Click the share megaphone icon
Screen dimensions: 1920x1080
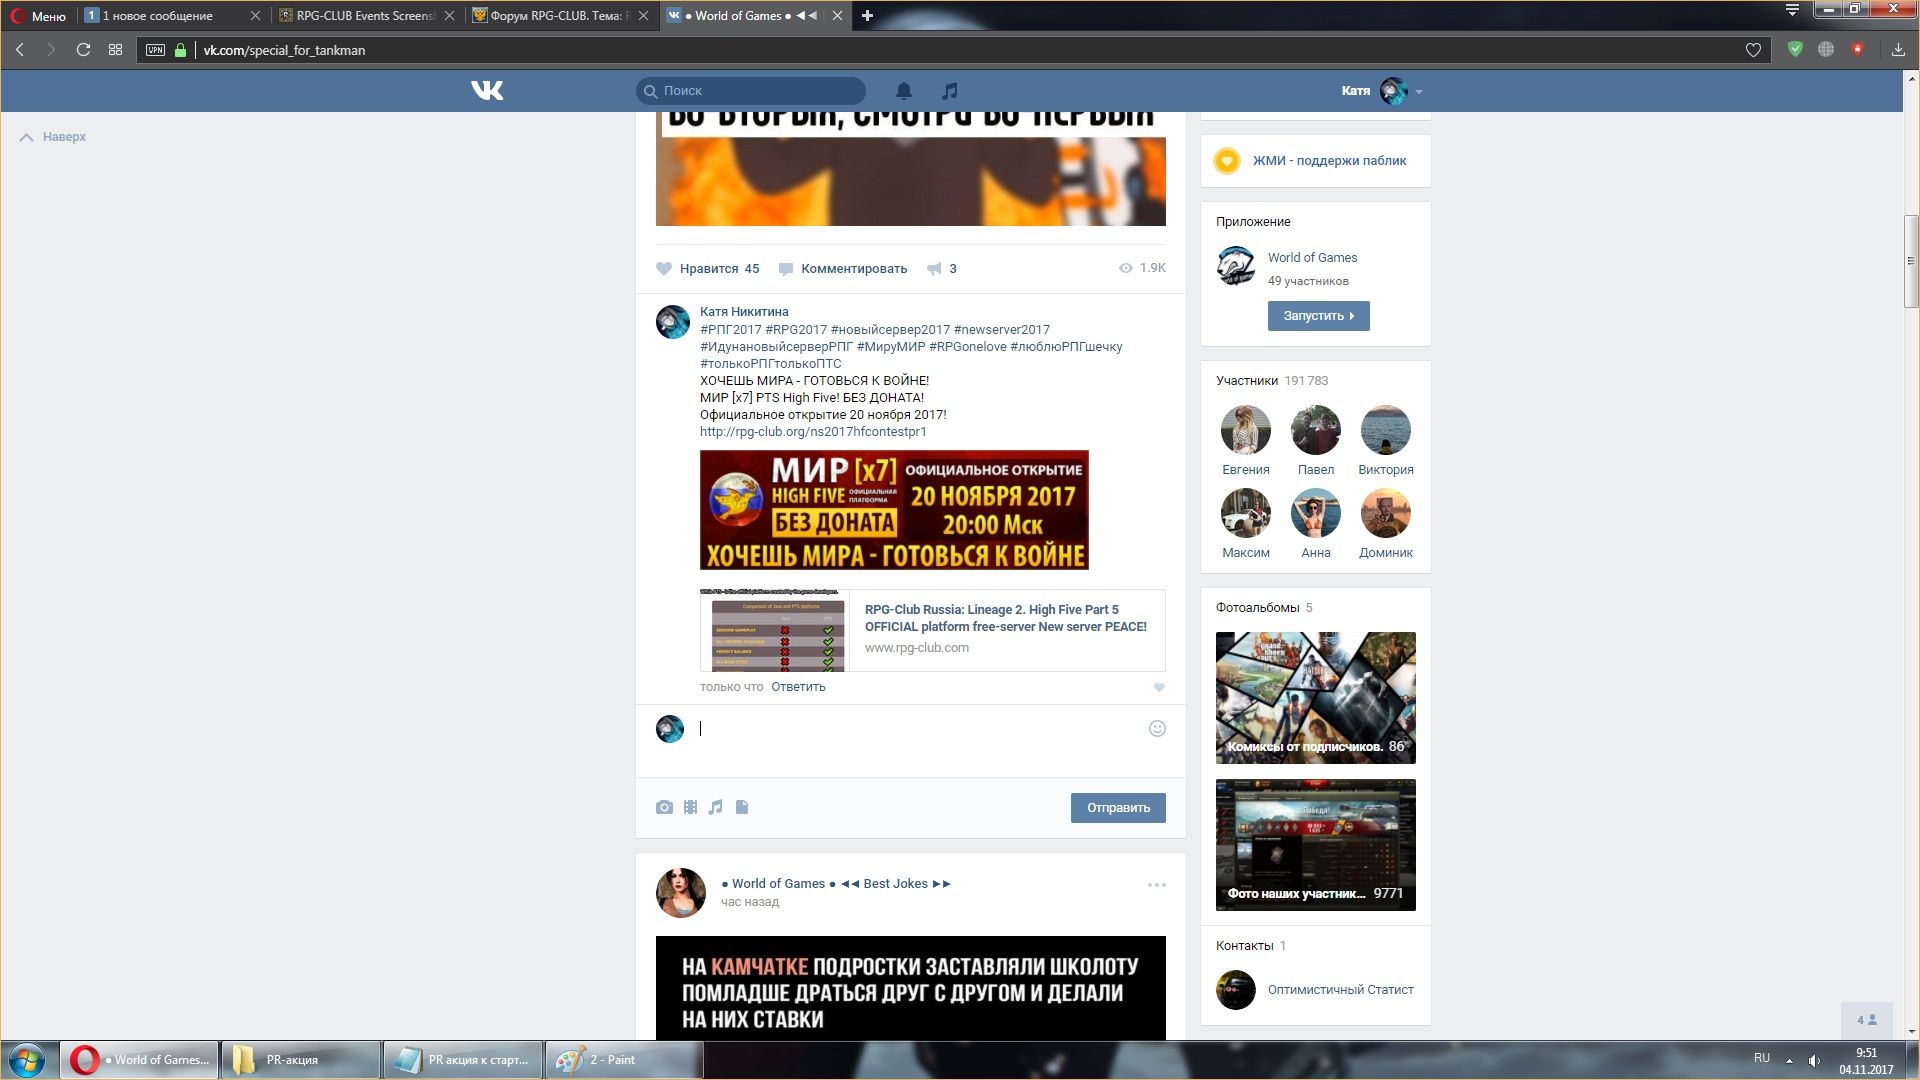(934, 269)
